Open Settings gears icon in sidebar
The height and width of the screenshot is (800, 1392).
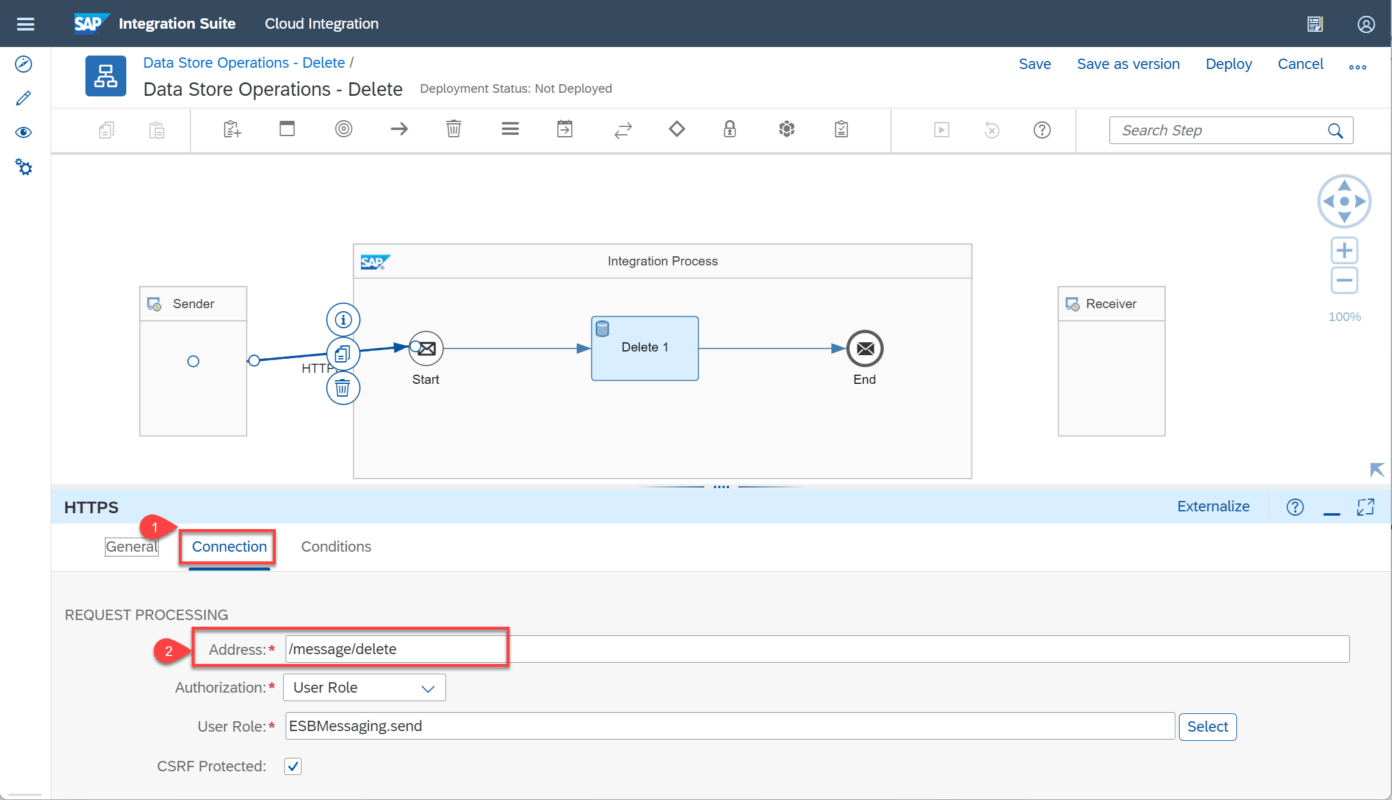pyautogui.click(x=24, y=167)
